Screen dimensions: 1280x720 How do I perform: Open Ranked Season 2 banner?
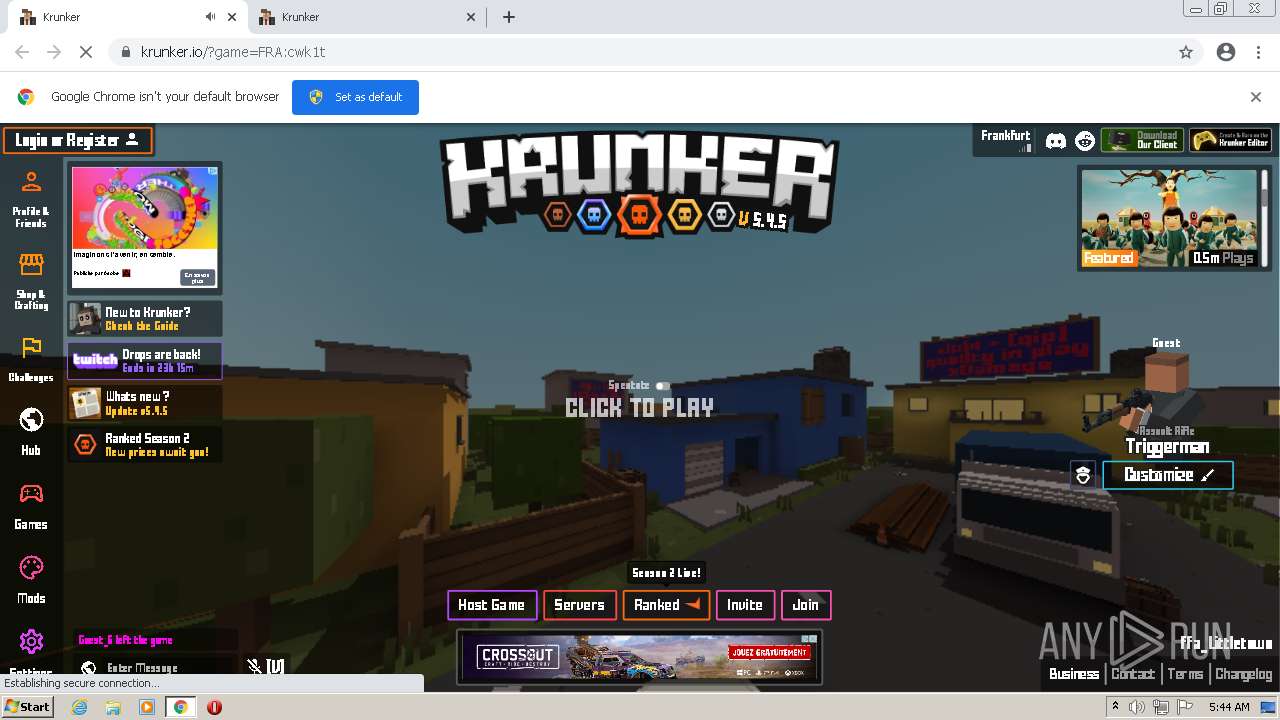click(x=145, y=445)
